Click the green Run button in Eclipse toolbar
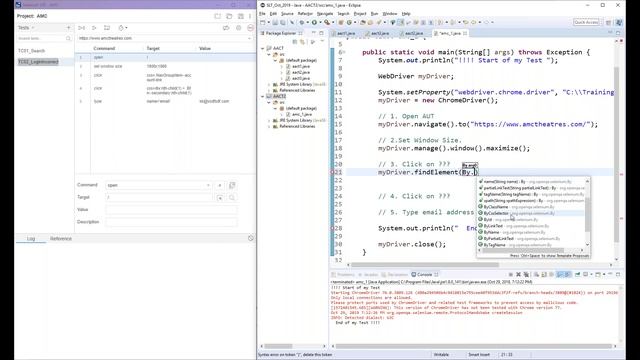 coord(314,22)
